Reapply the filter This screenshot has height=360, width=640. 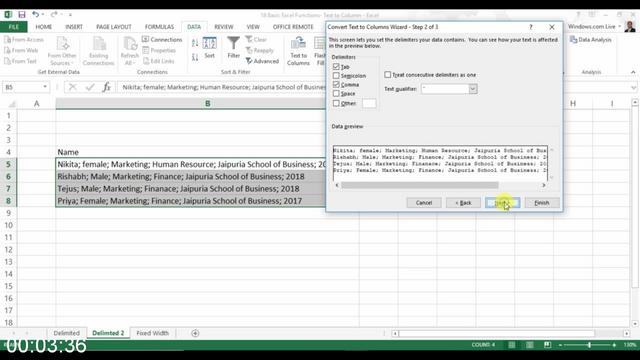pyautogui.click(x=260, y=50)
